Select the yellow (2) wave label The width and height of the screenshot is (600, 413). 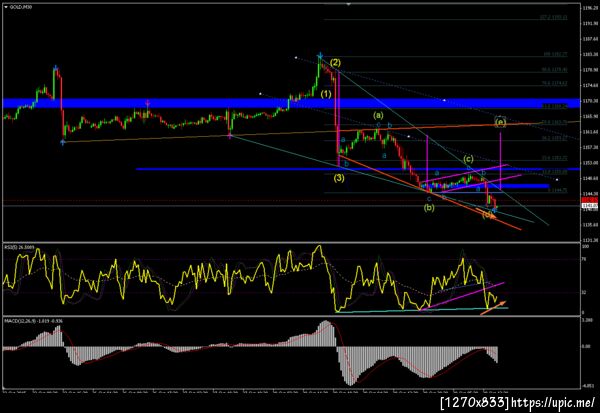(x=335, y=62)
